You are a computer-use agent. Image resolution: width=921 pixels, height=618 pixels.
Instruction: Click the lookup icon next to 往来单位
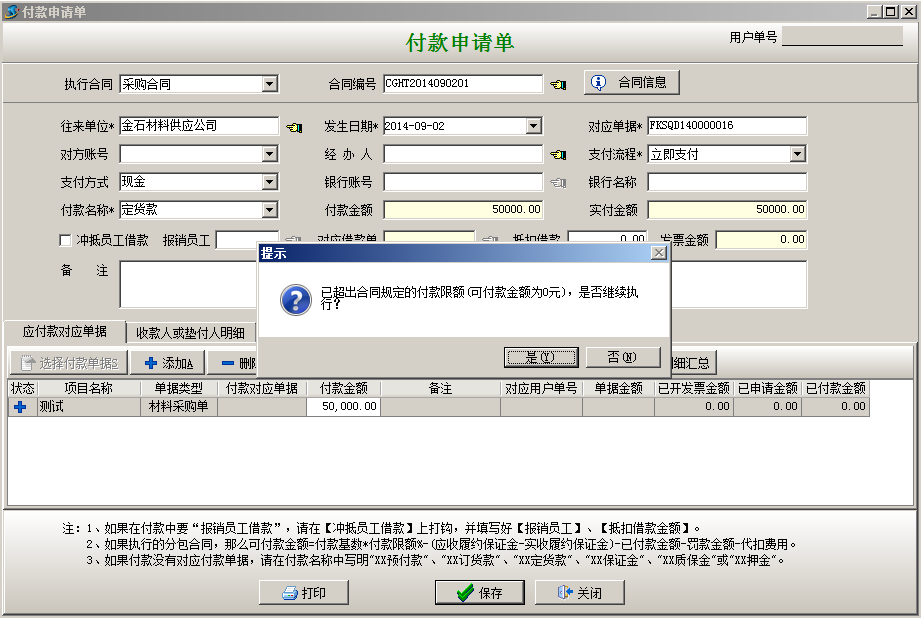click(293, 127)
